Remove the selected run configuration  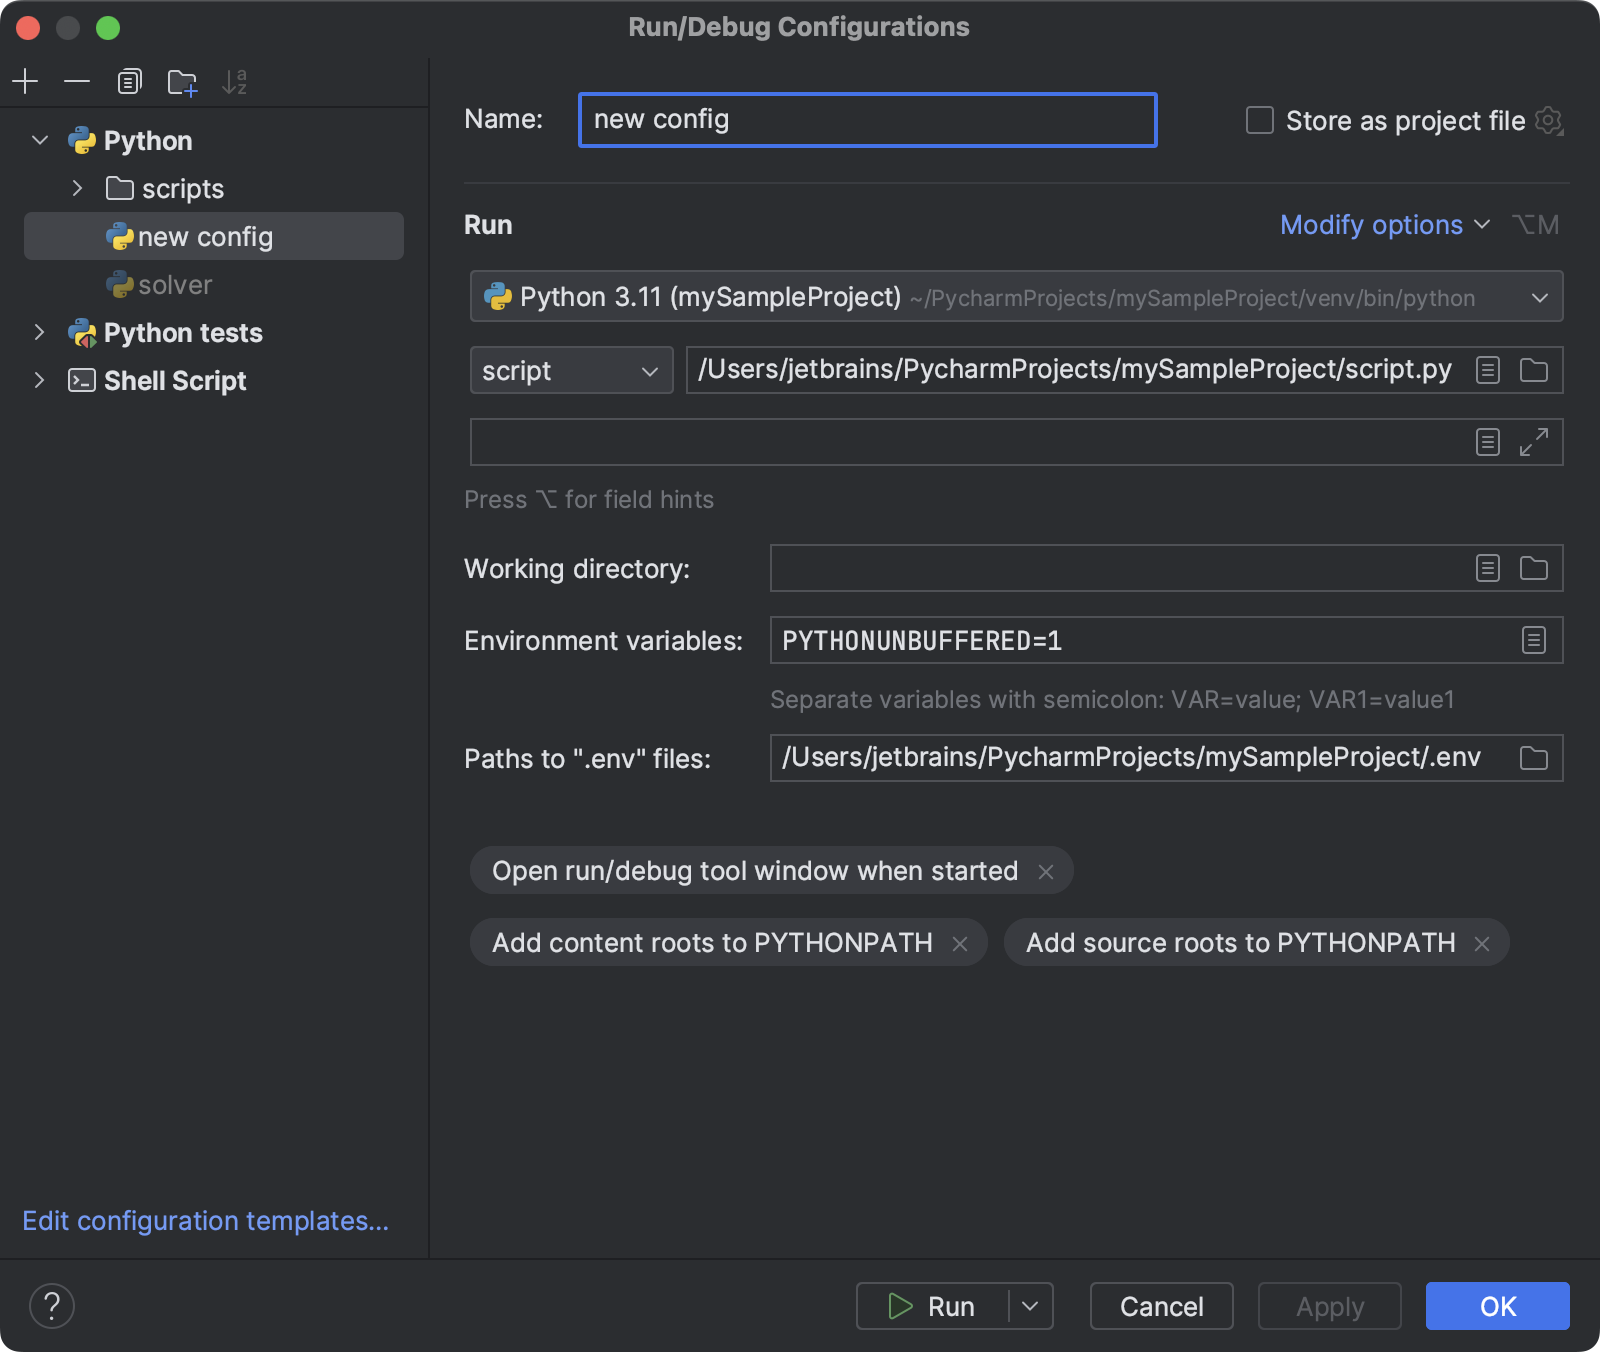coord(77,81)
